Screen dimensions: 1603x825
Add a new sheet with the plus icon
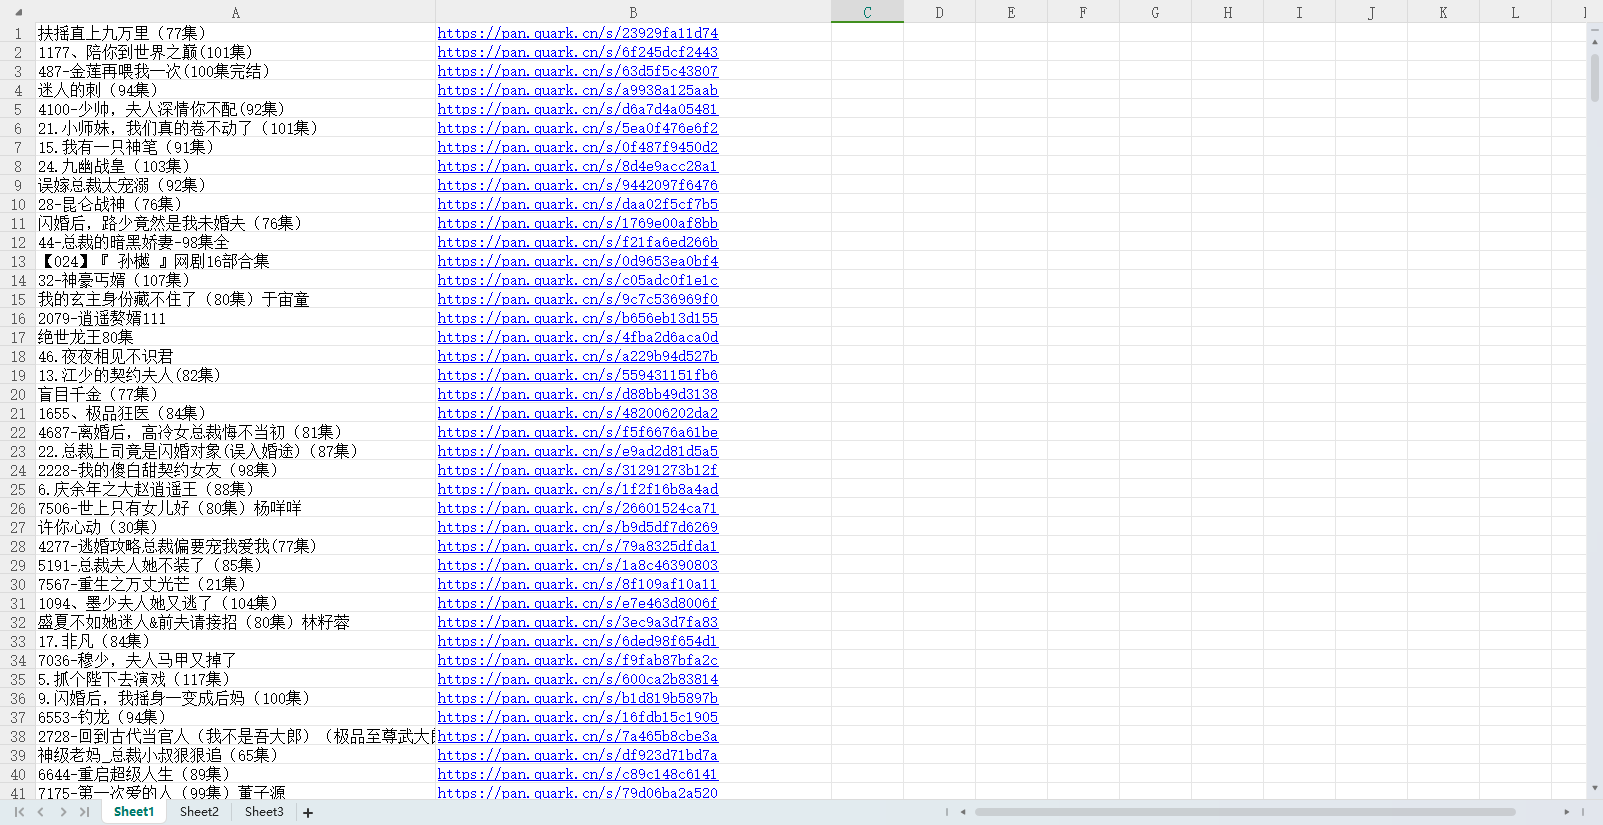coord(308,813)
